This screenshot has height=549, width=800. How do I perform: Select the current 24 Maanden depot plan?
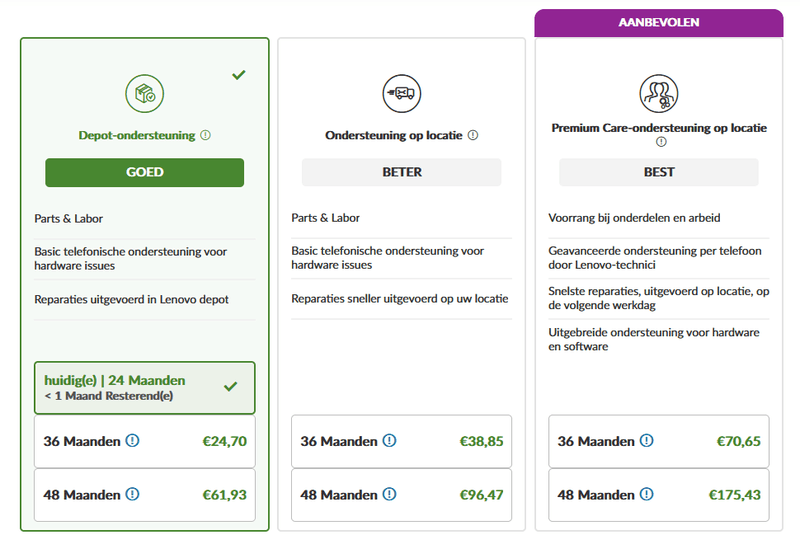(144, 387)
